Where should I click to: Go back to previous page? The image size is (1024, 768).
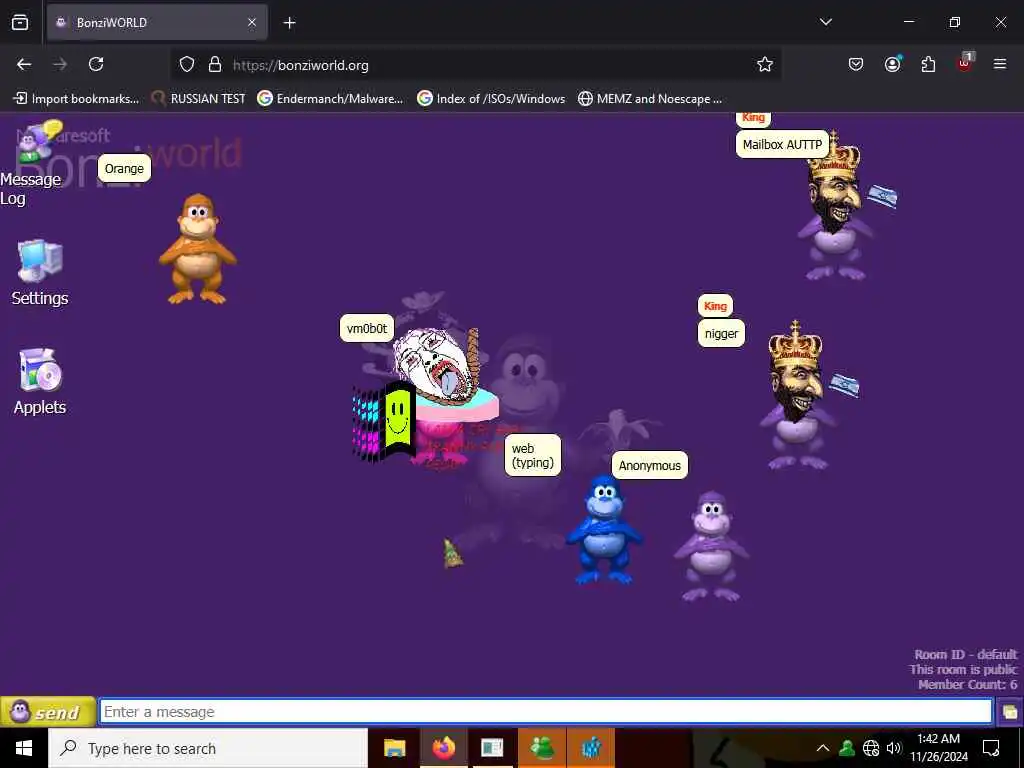click(x=24, y=64)
